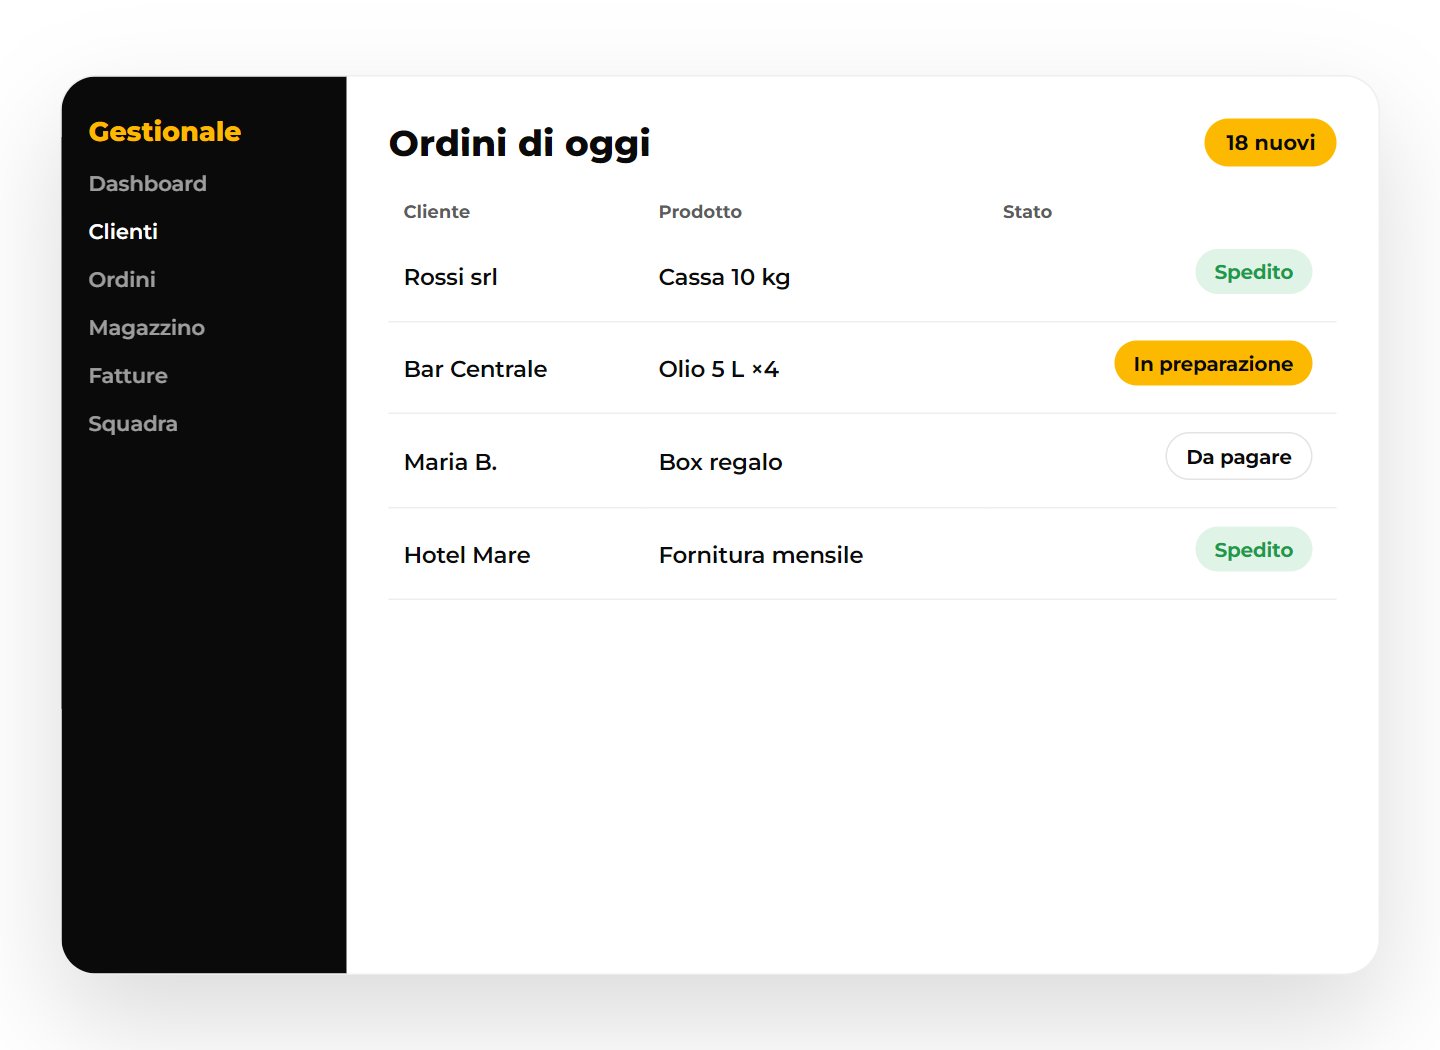Select Ordini from the sidebar menu
This screenshot has width=1440, height=1050.
click(x=122, y=280)
